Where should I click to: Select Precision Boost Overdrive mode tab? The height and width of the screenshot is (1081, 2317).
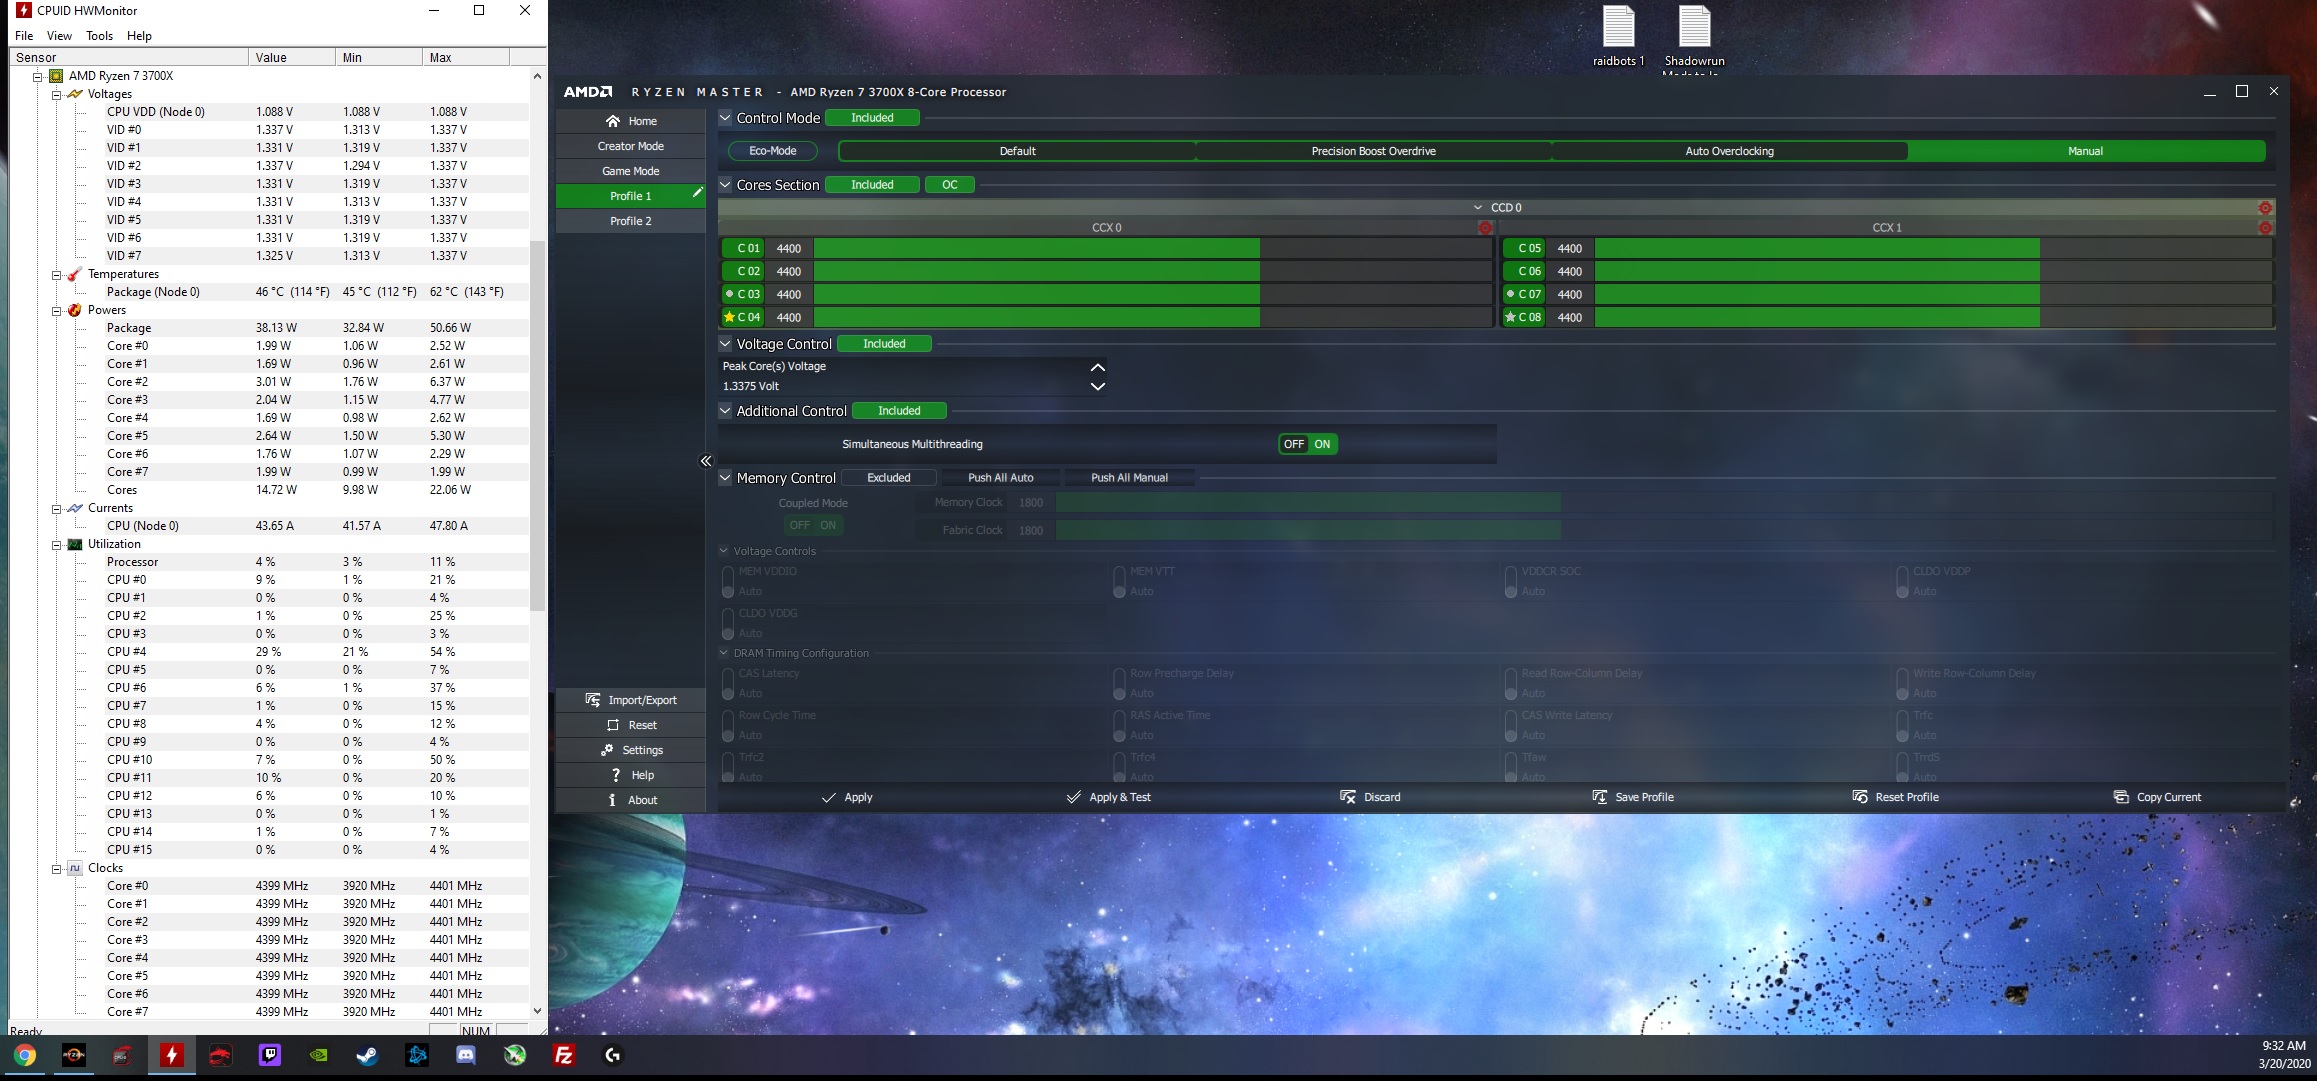click(1373, 151)
